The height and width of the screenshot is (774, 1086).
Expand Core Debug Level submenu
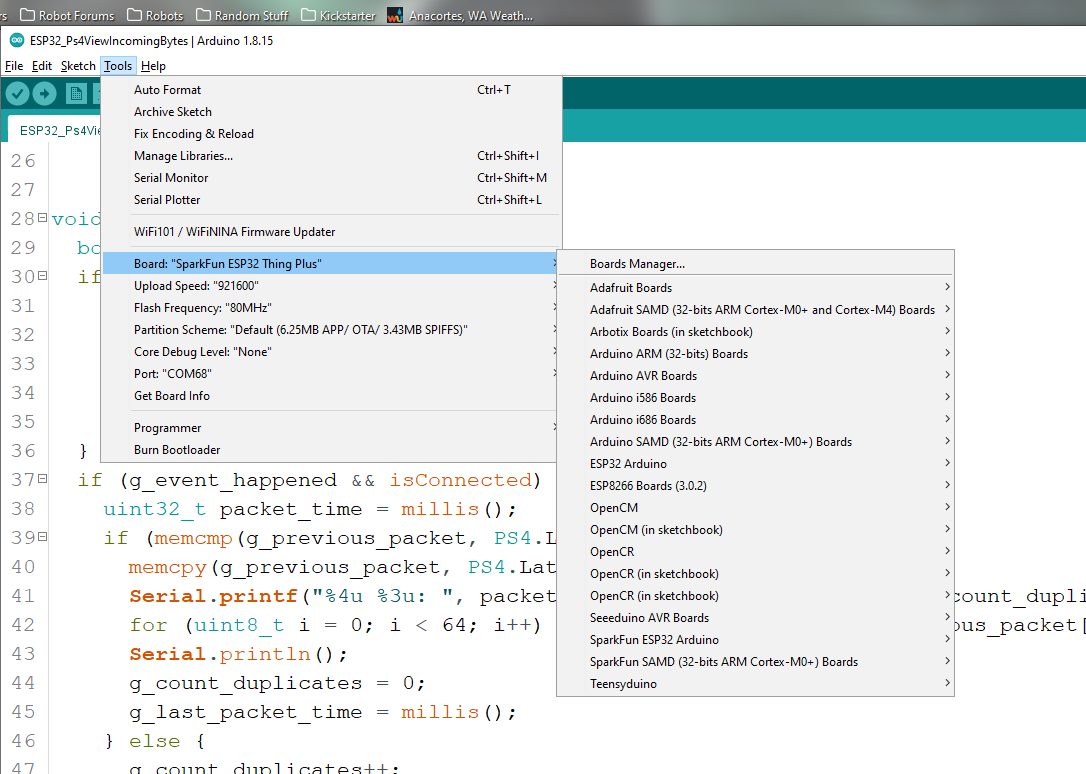(x=331, y=352)
